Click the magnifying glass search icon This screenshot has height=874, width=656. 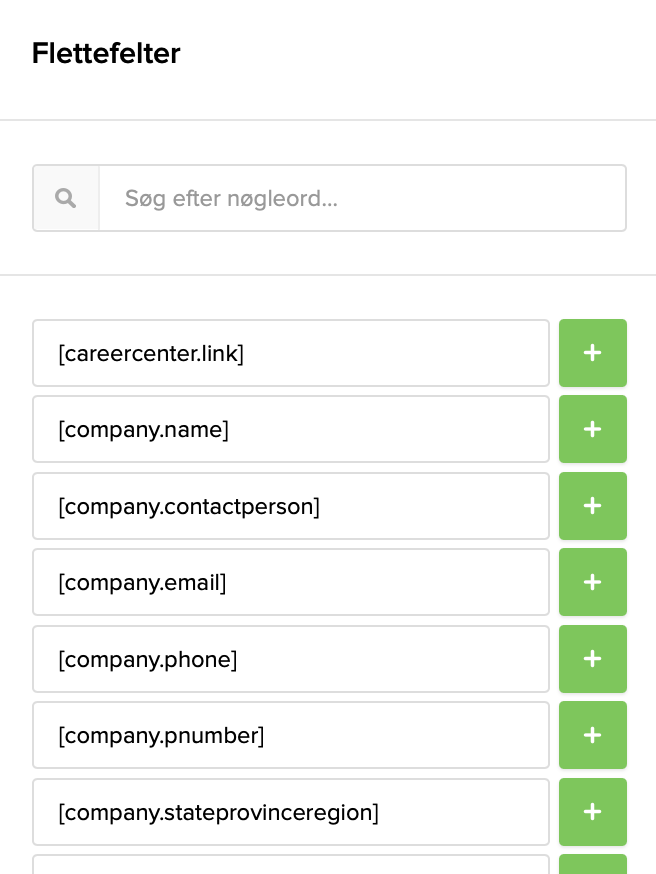pos(65,197)
